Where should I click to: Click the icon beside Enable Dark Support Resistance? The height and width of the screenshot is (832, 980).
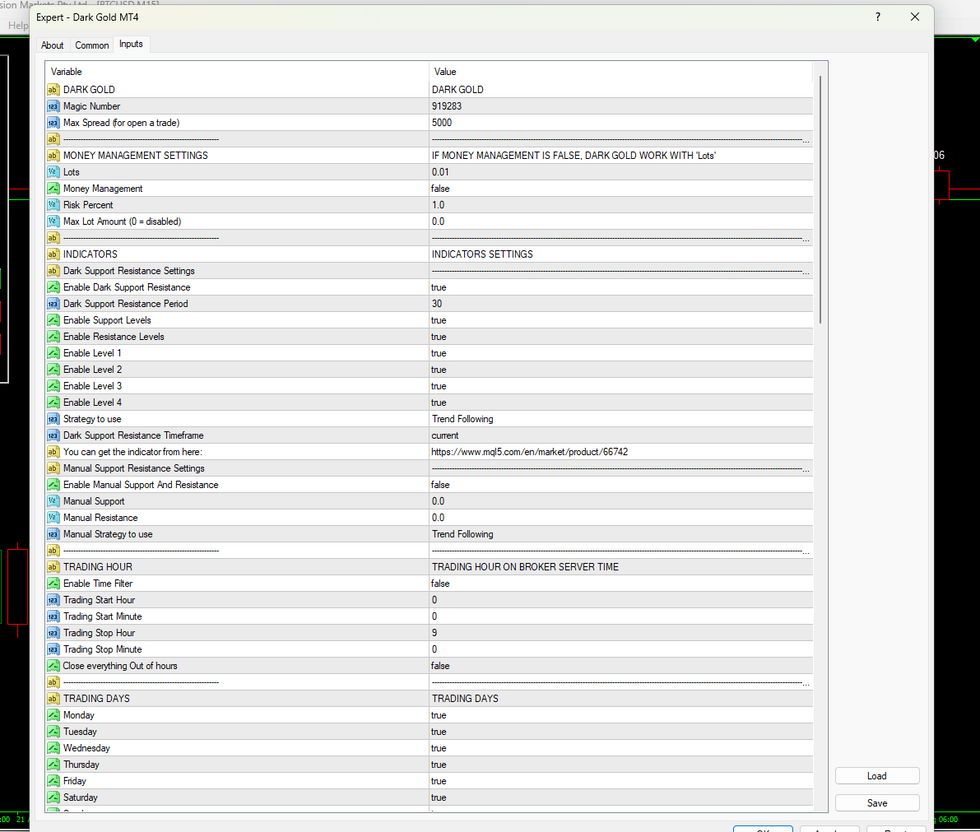(53, 287)
